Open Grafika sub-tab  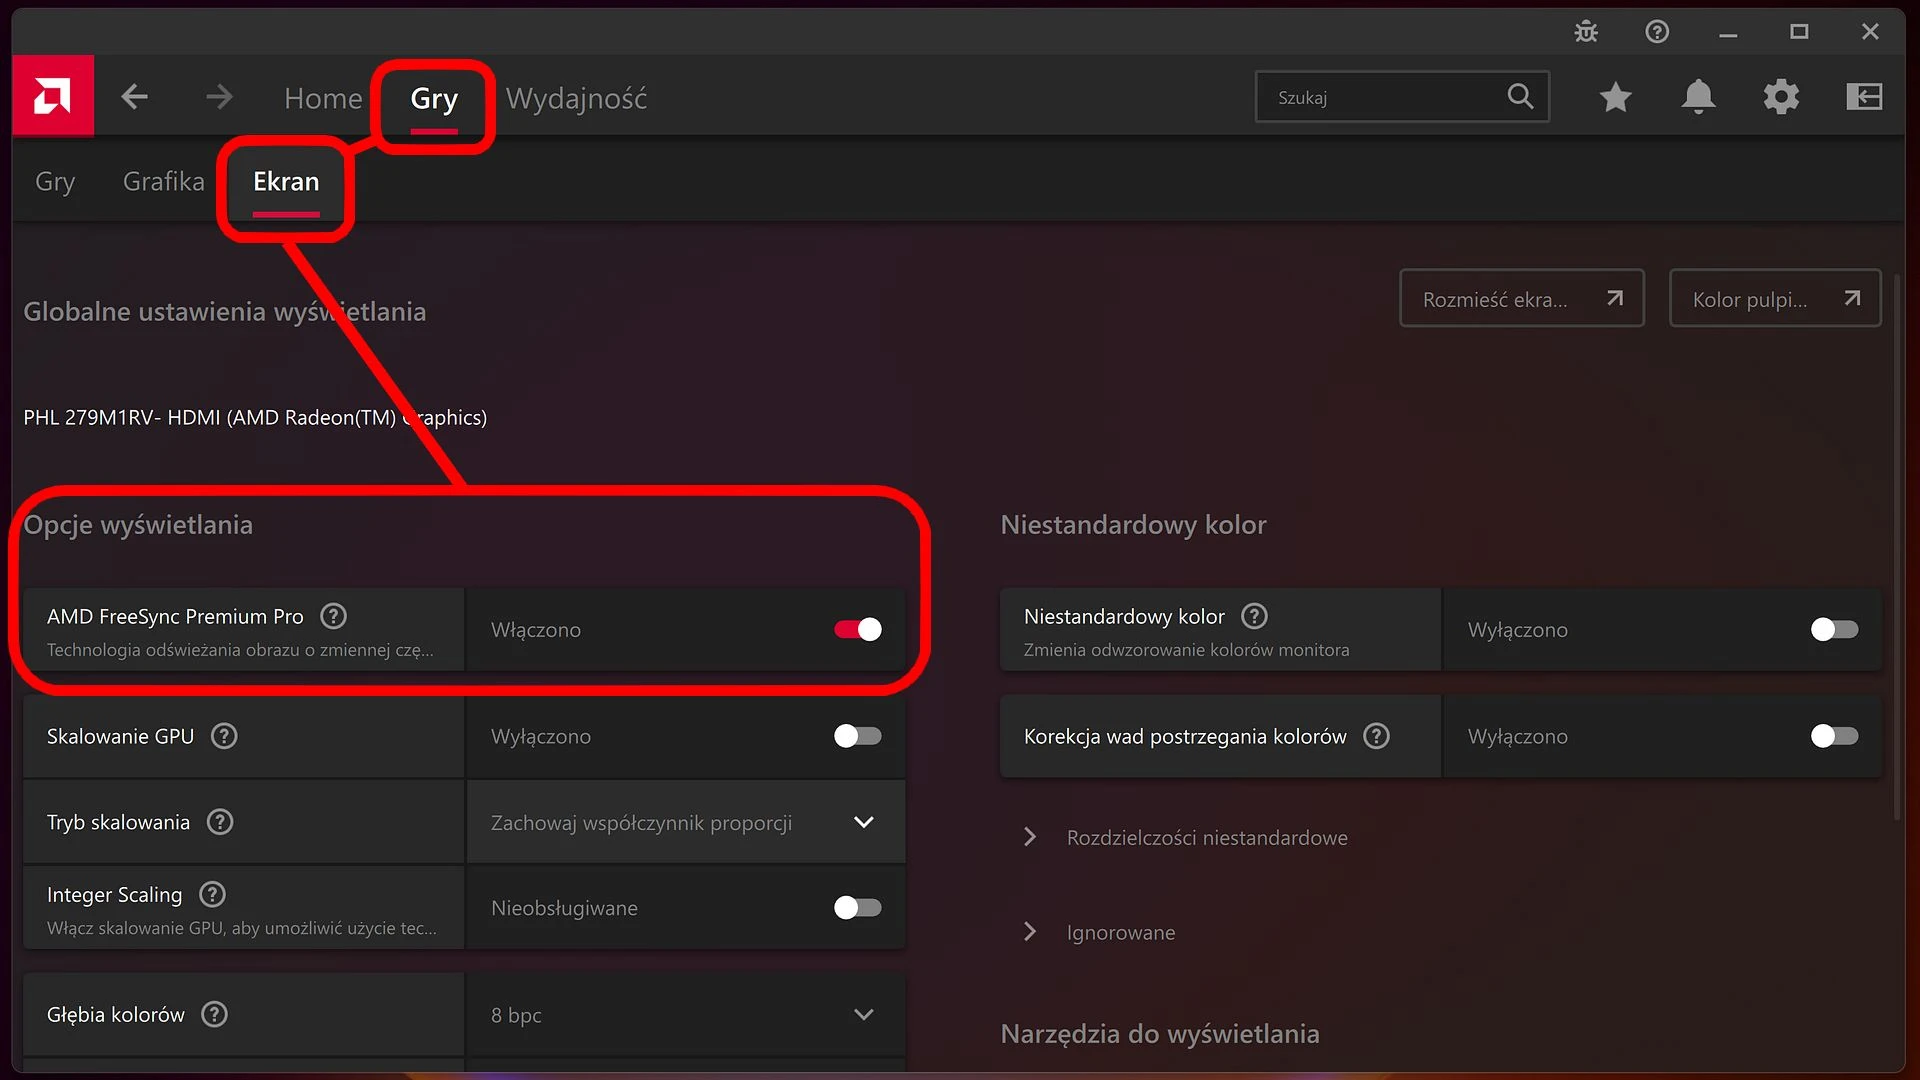tap(163, 181)
